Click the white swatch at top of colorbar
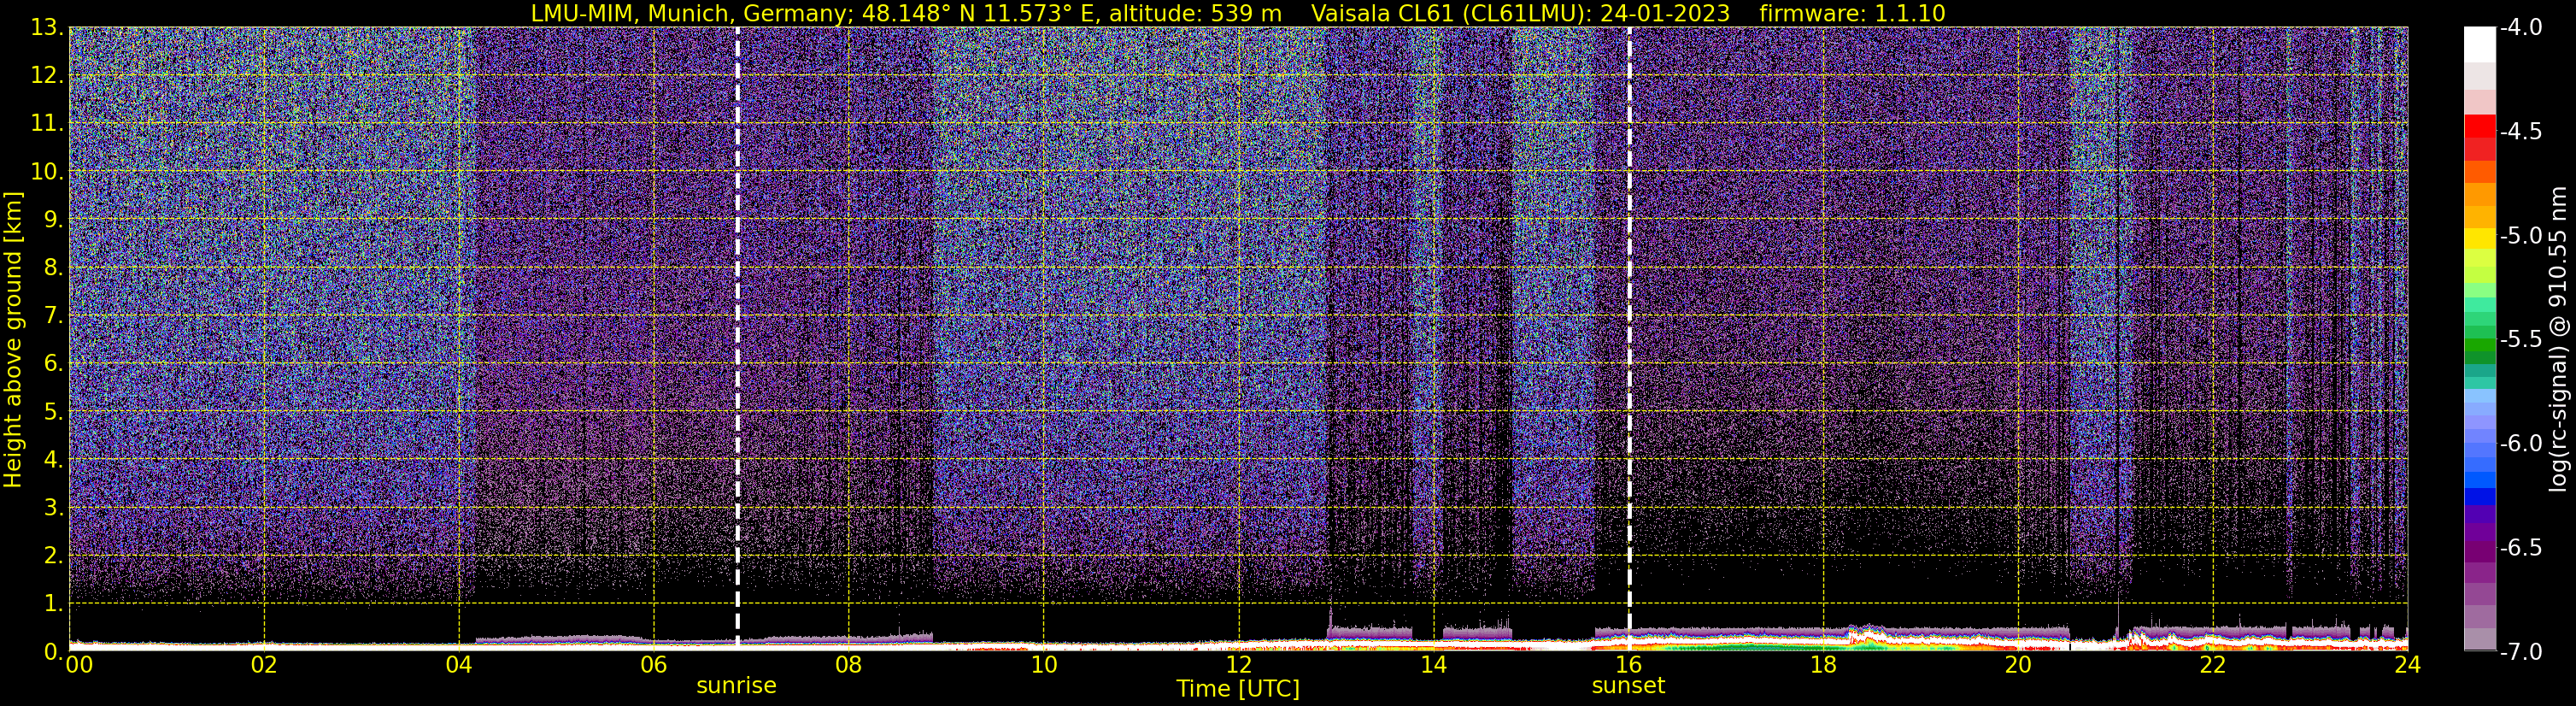Screen dimensions: 2576x706 (x=2480, y=44)
